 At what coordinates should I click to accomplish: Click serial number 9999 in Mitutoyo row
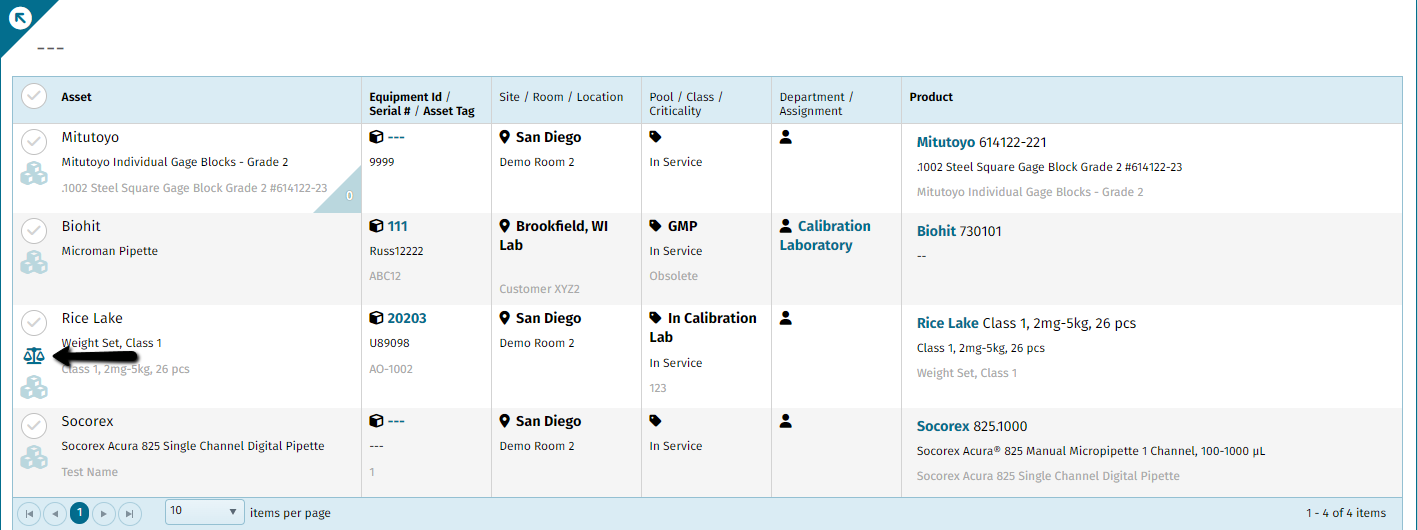pos(382,162)
